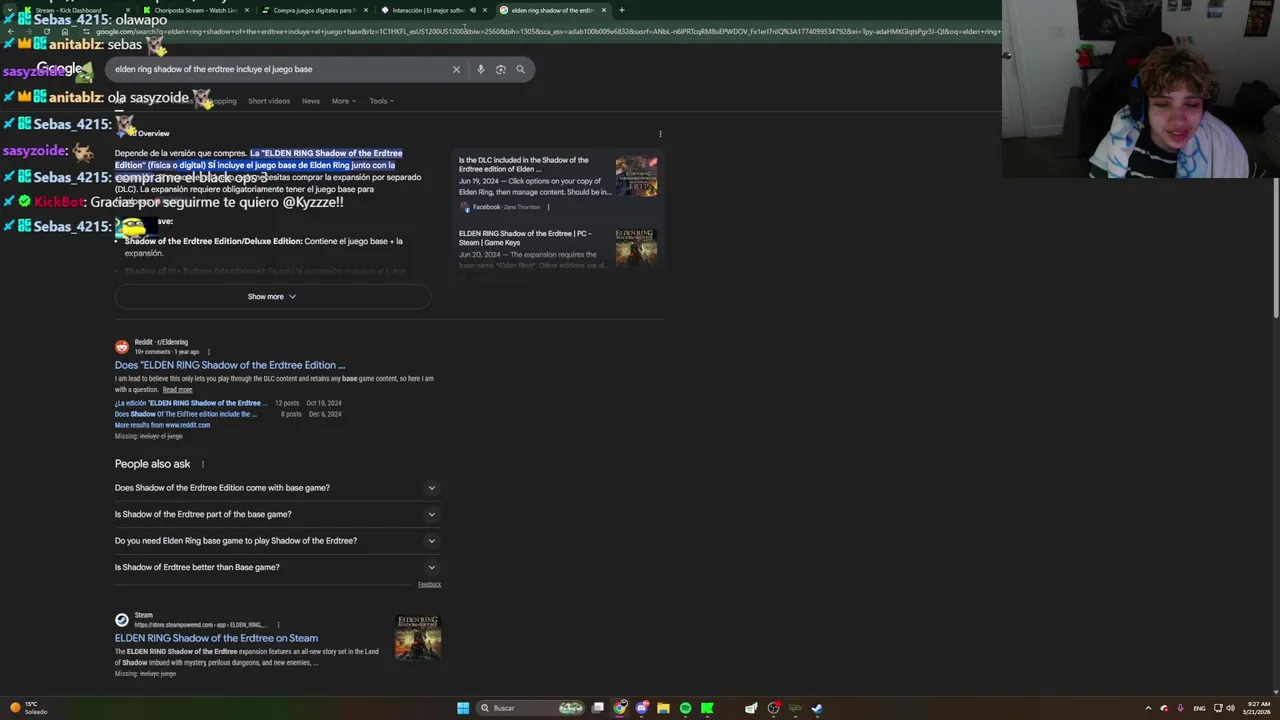Open the AI Overview three-dot options
1280x720 pixels.
pos(660,134)
